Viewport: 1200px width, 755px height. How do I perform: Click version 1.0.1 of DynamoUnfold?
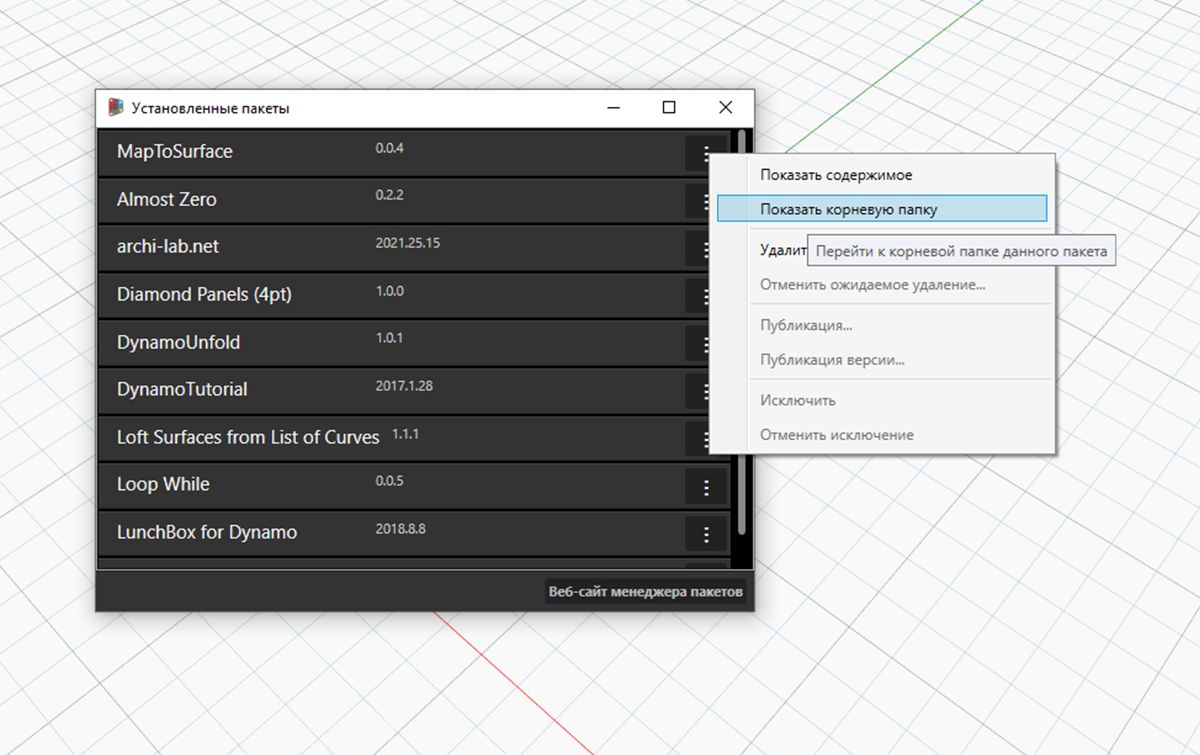pyautogui.click(x=389, y=338)
